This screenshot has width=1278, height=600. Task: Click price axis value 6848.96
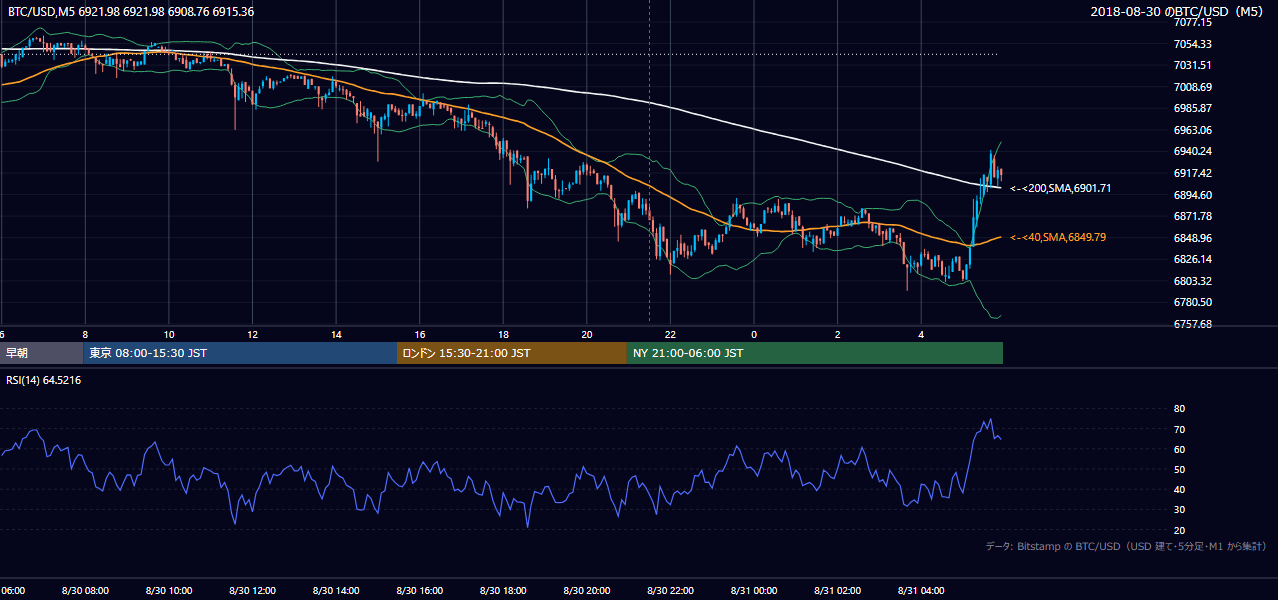coord(1193,238)
